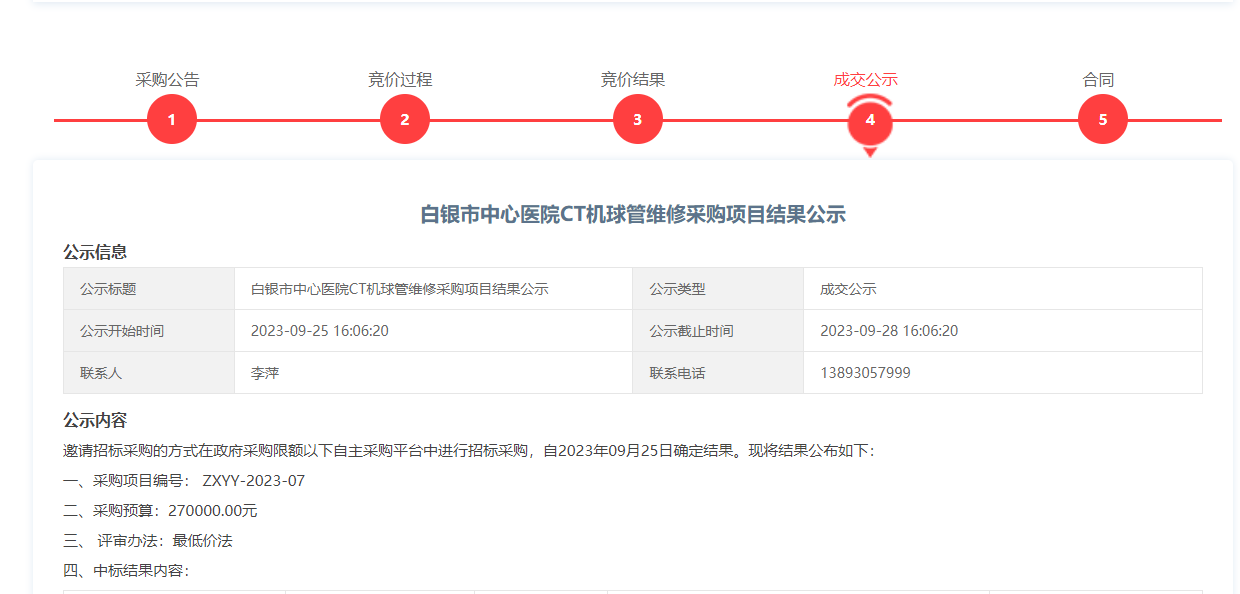
Task: Click the 公示信息 section heading
Action: (95, 252)
